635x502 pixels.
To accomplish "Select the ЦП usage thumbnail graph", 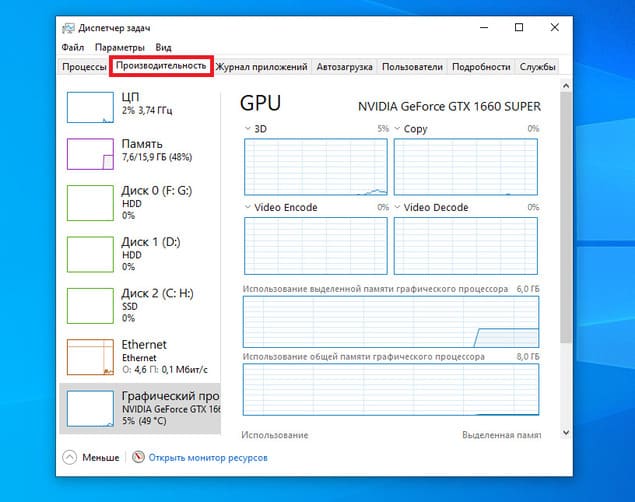I will (x=90, y=107).
